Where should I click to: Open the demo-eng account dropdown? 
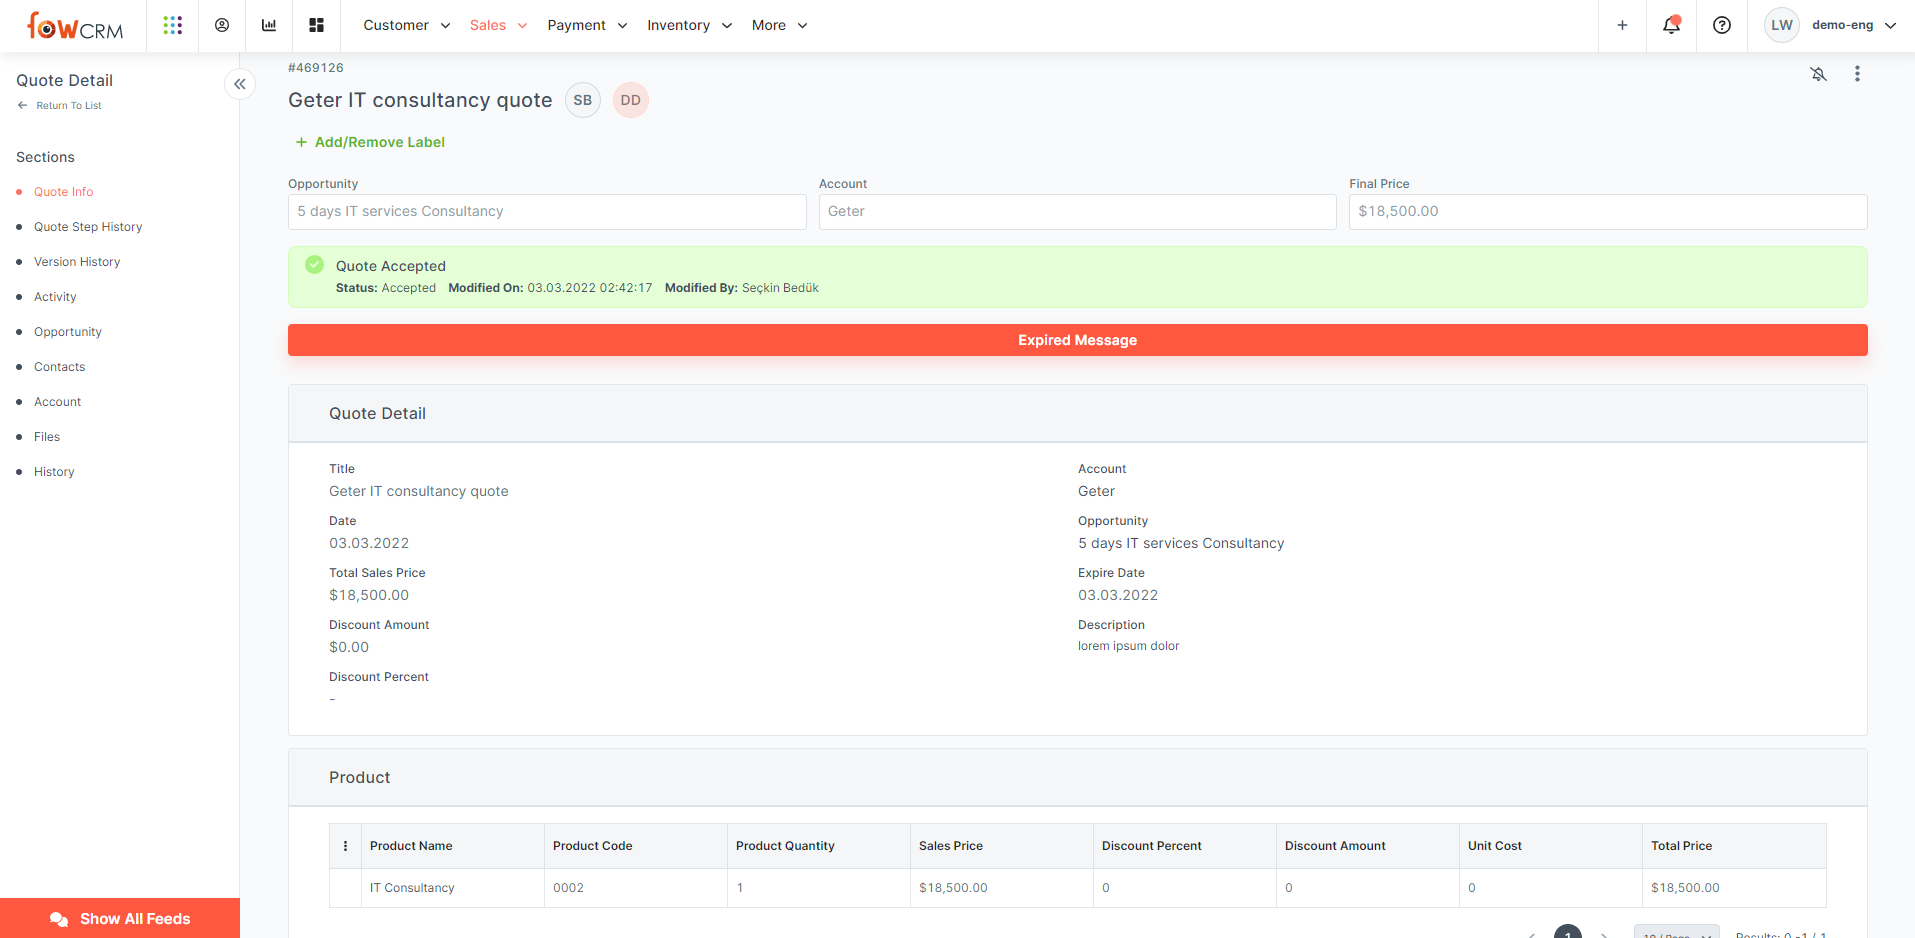tap(1854, 25)
